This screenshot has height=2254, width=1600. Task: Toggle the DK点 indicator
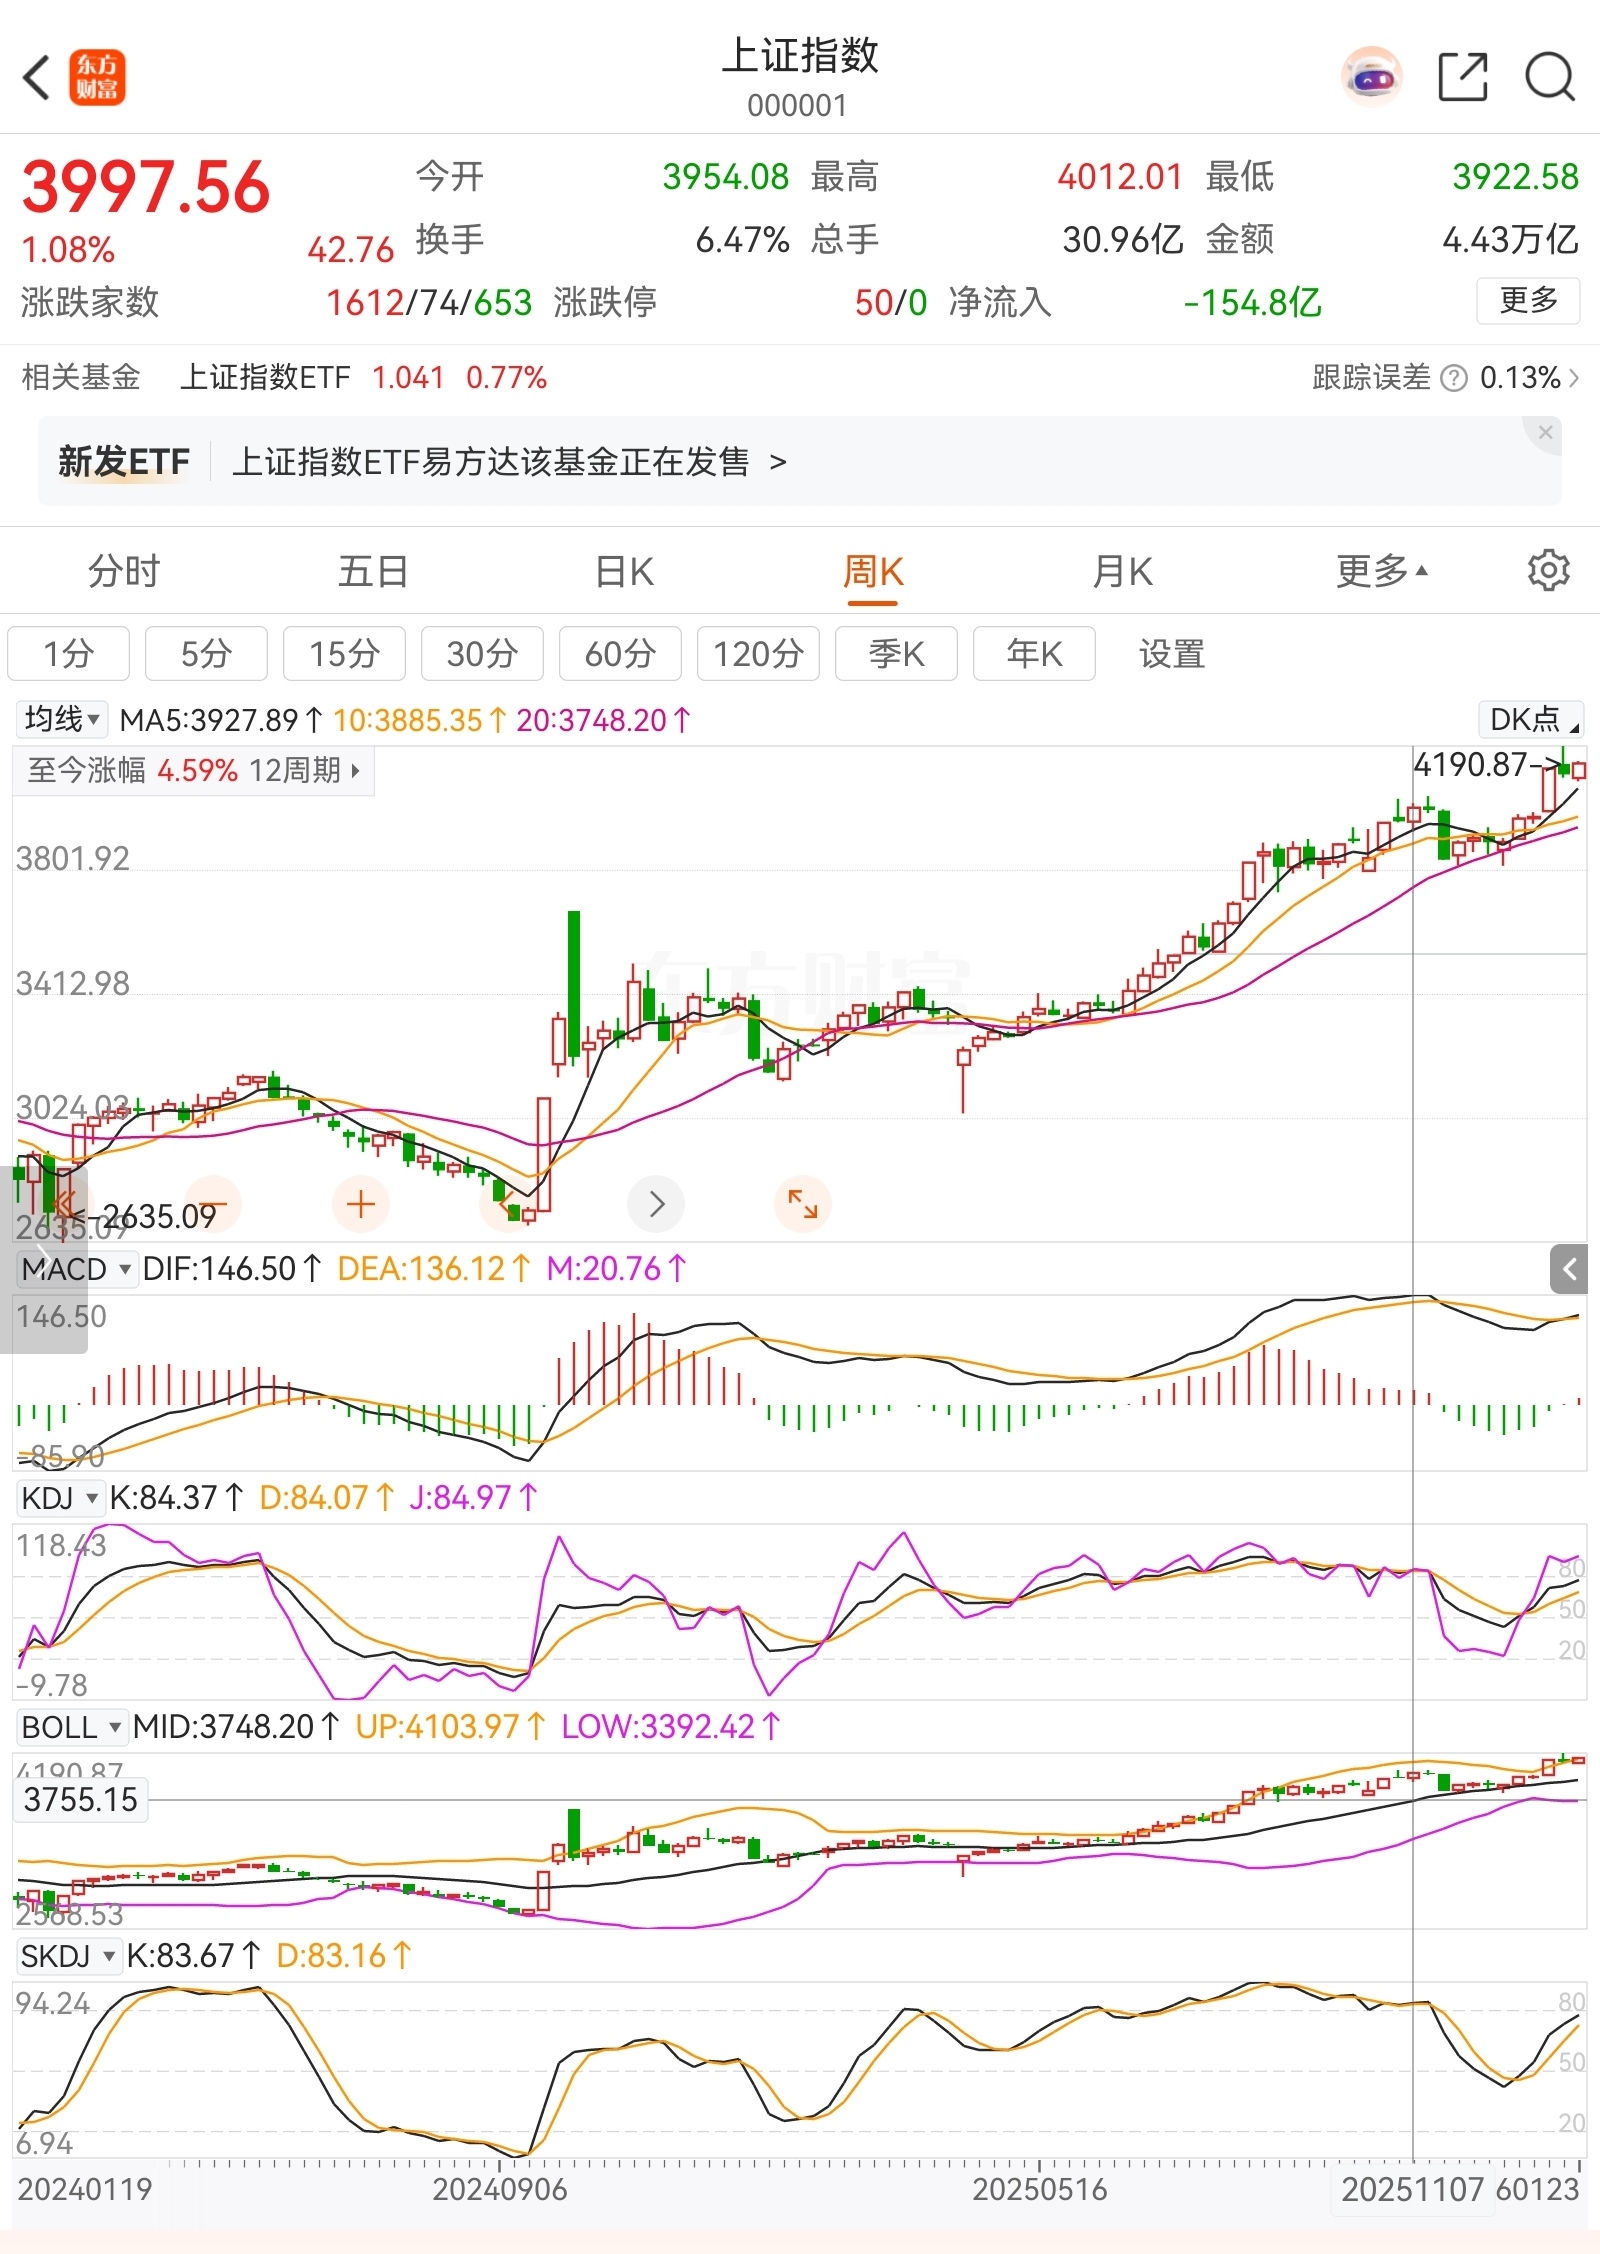point(1530,719)
